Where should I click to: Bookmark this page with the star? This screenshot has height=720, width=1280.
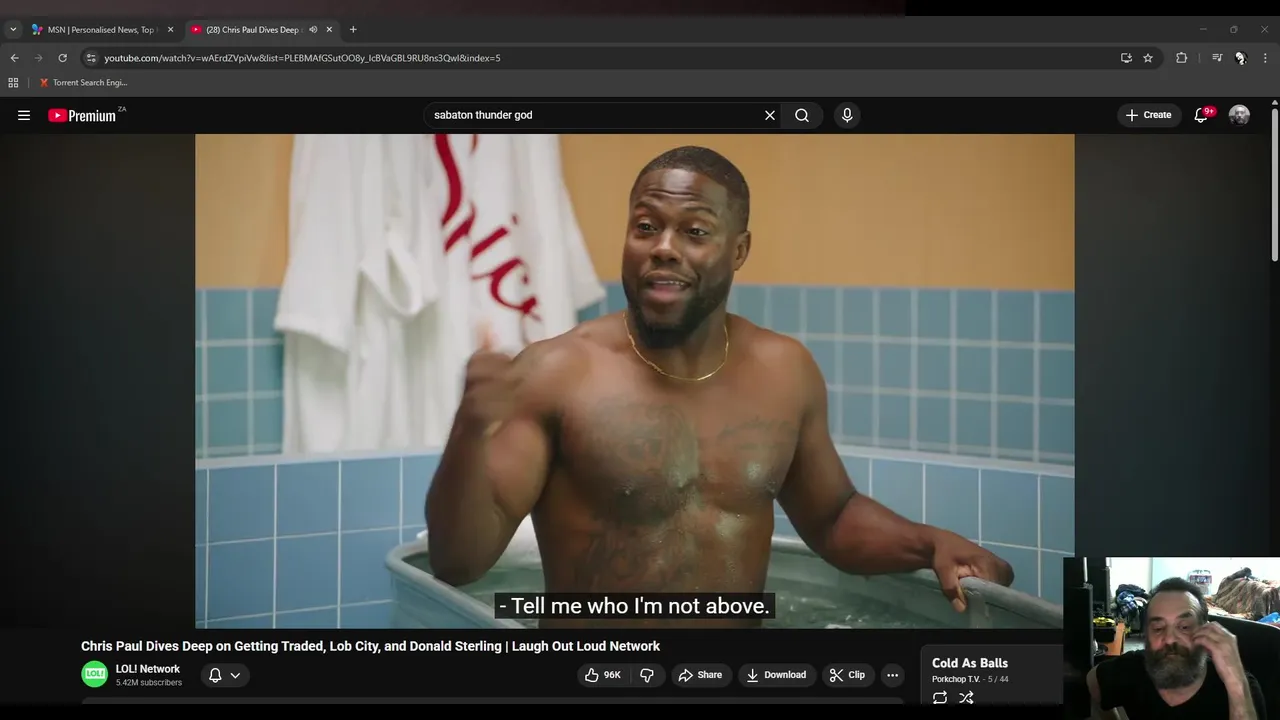[1148, 58]
